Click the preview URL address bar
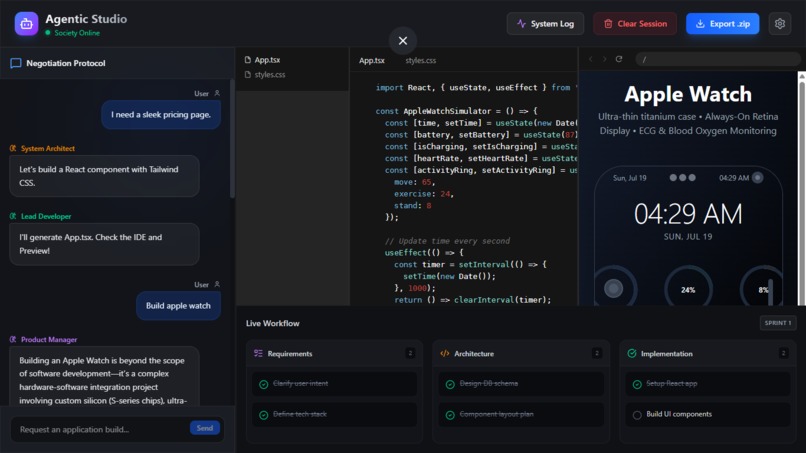This screenshot has width=806, height=453. 718,59
